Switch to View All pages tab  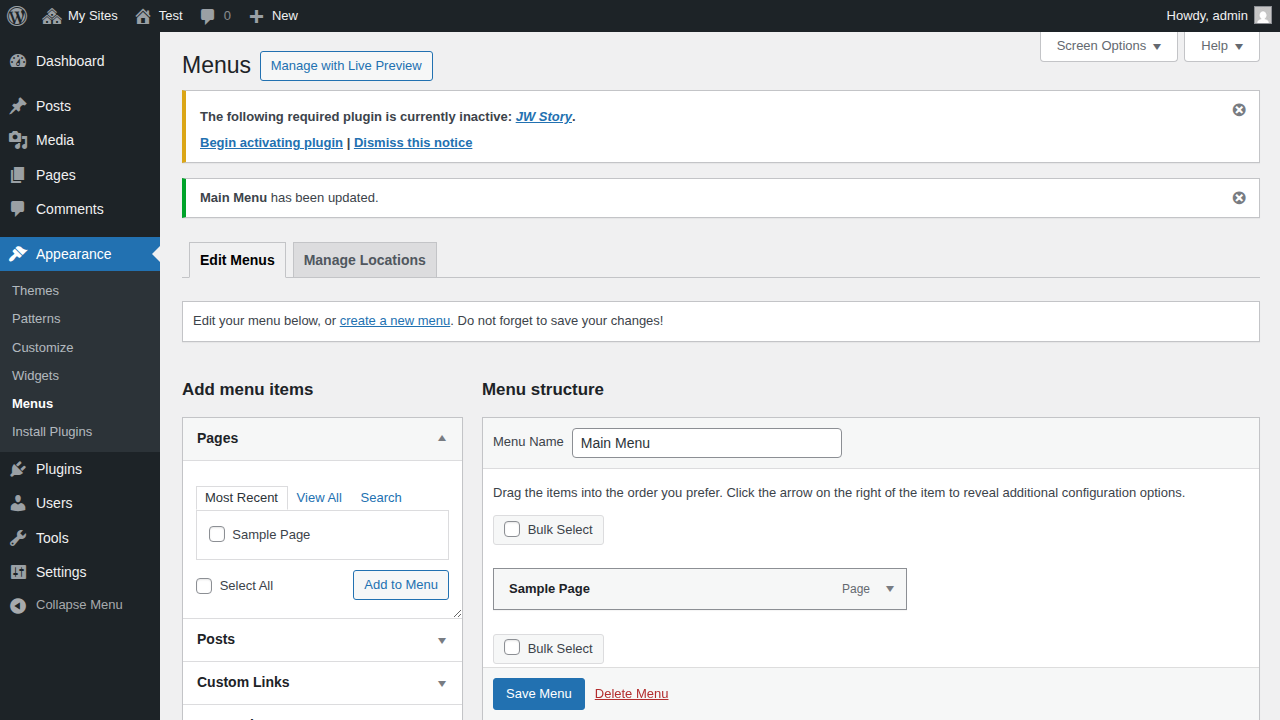tap(319, 498)
